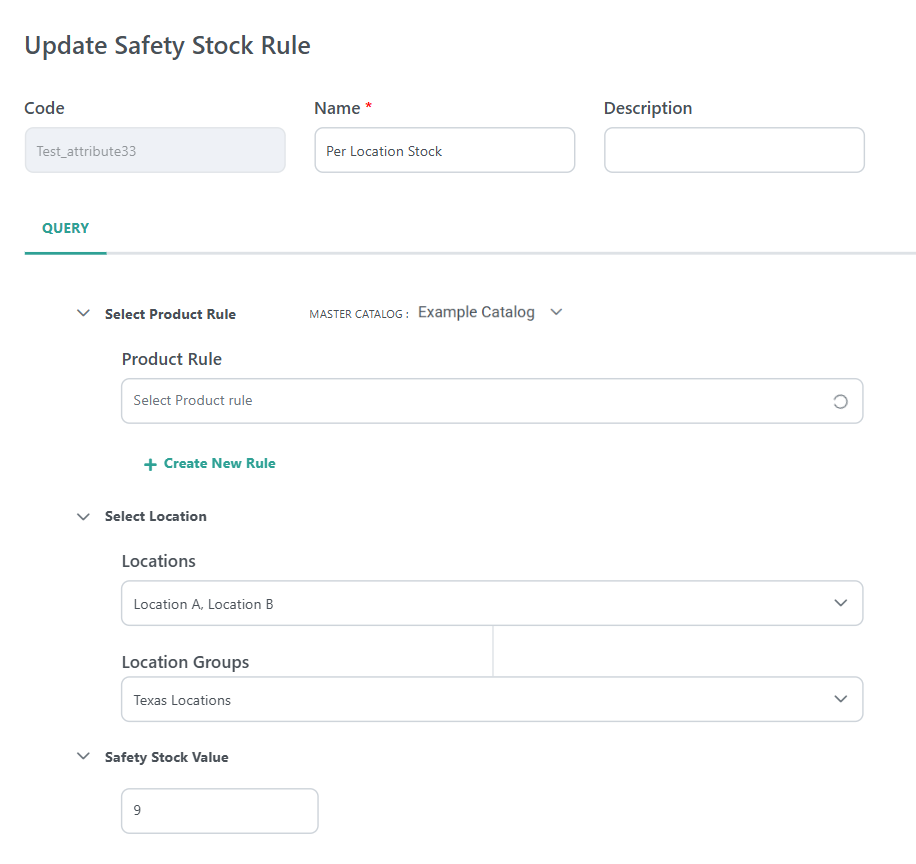Click the plus icon beside Create New Rule

(149, 463)
